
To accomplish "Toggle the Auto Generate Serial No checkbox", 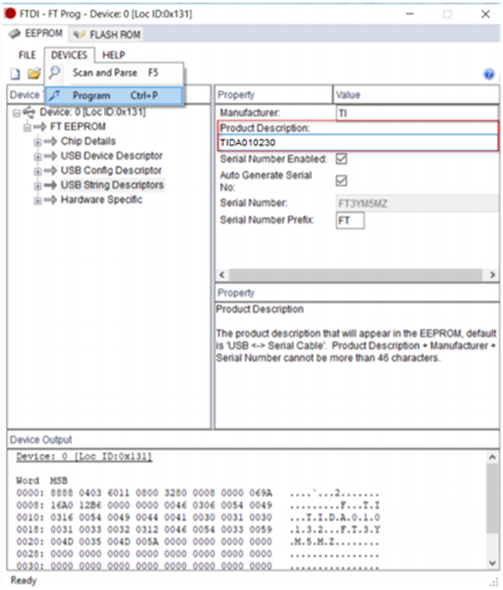I will 342,181.
